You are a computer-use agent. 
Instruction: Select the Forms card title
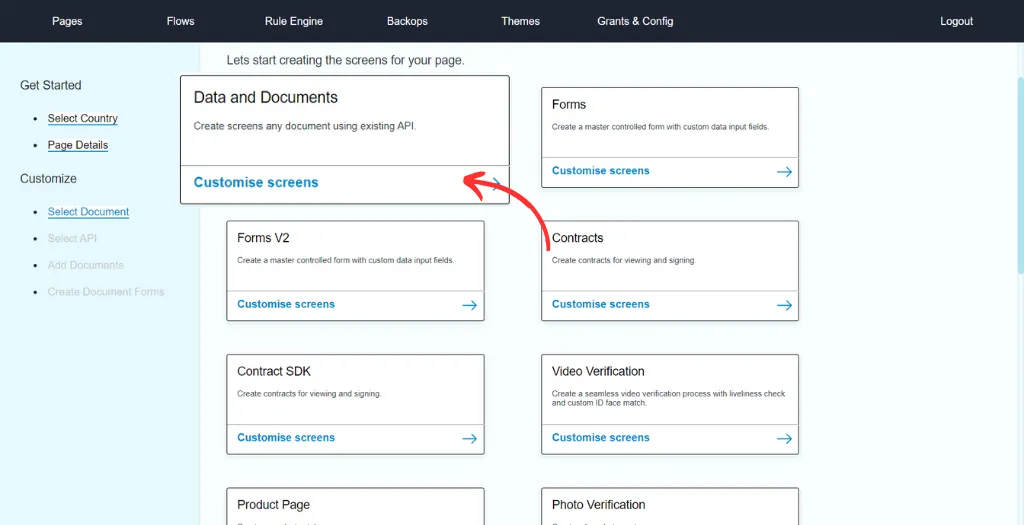(569, 104)
